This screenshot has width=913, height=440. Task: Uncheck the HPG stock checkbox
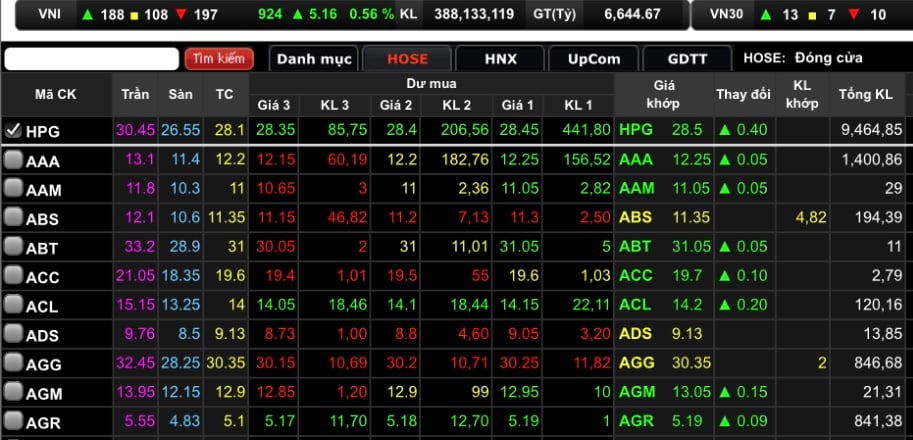click(x=13, y=130)
